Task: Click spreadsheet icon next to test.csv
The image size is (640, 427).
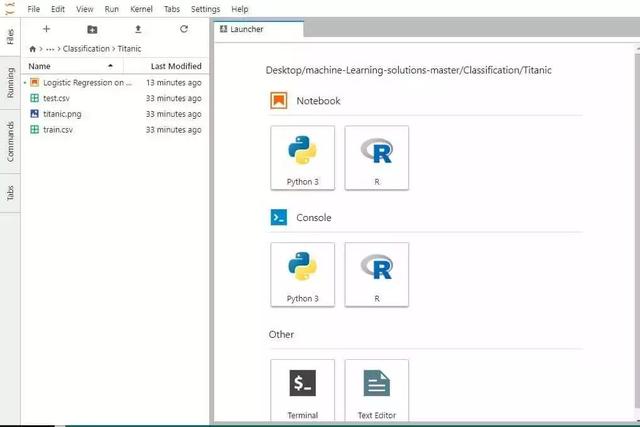Action: 35,98
